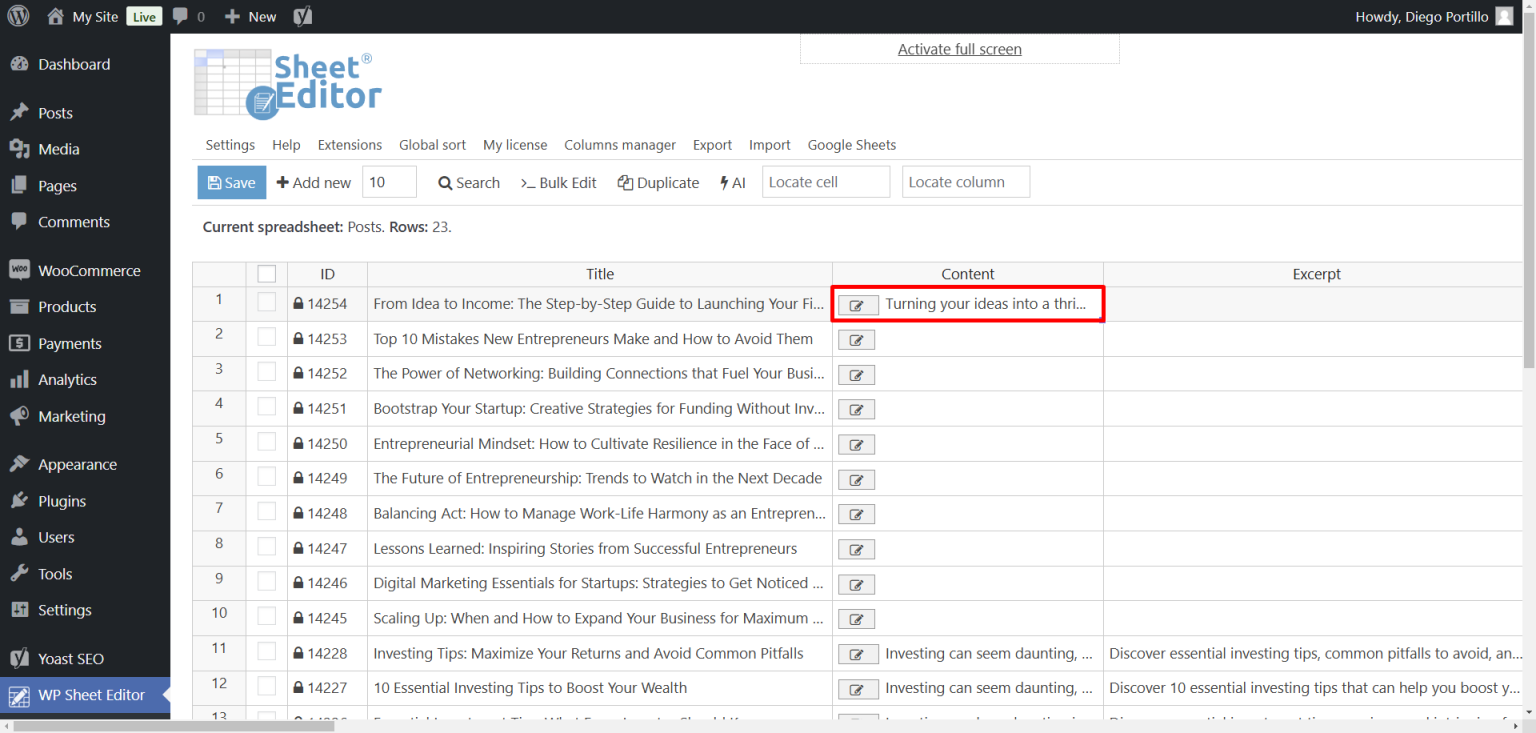
Task: Open the Columns manager menu
Action: 620,144
